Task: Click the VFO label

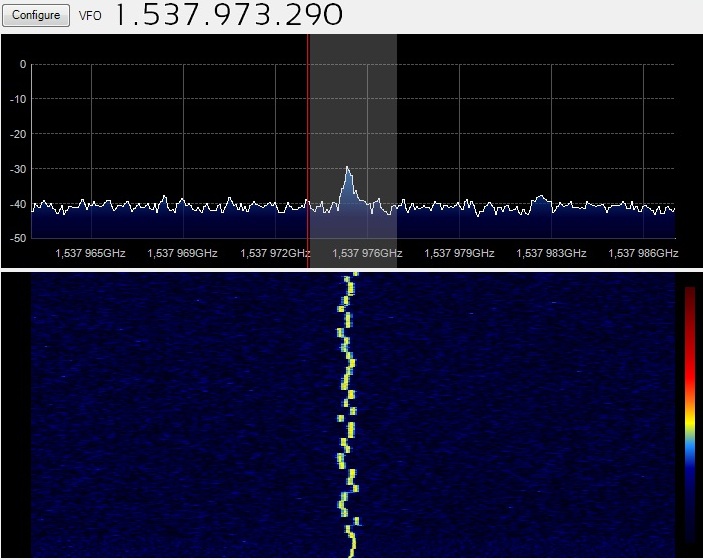Action: point(90,16)
